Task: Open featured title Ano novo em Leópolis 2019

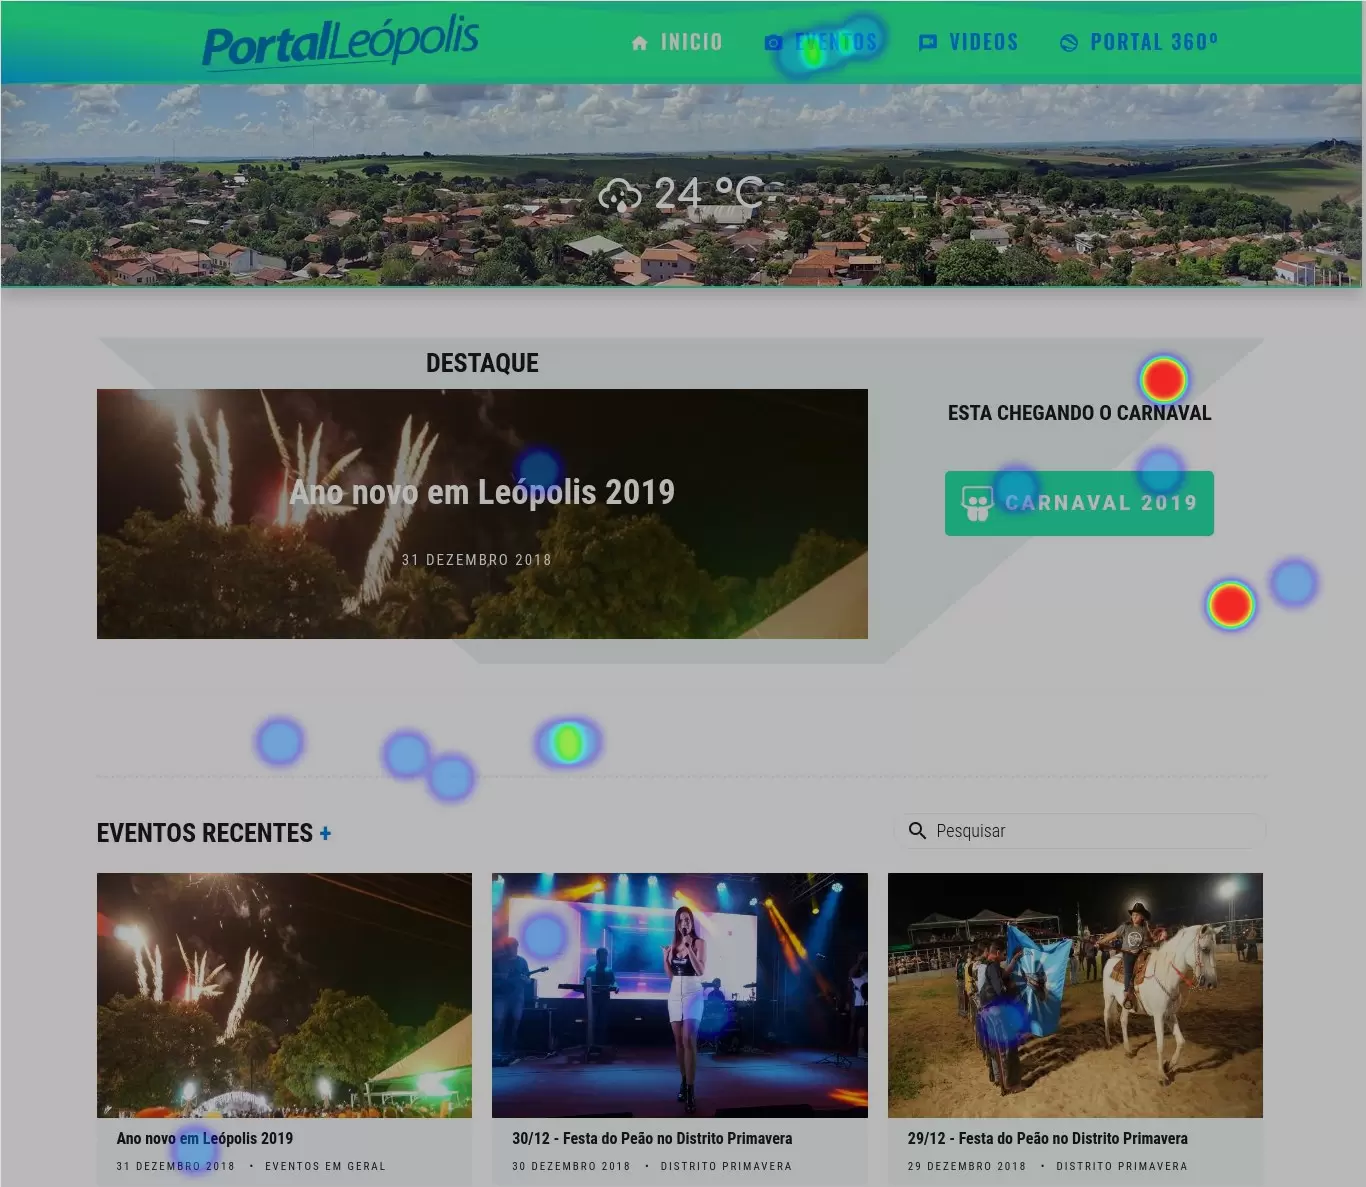Action: [x=482, y=492]
